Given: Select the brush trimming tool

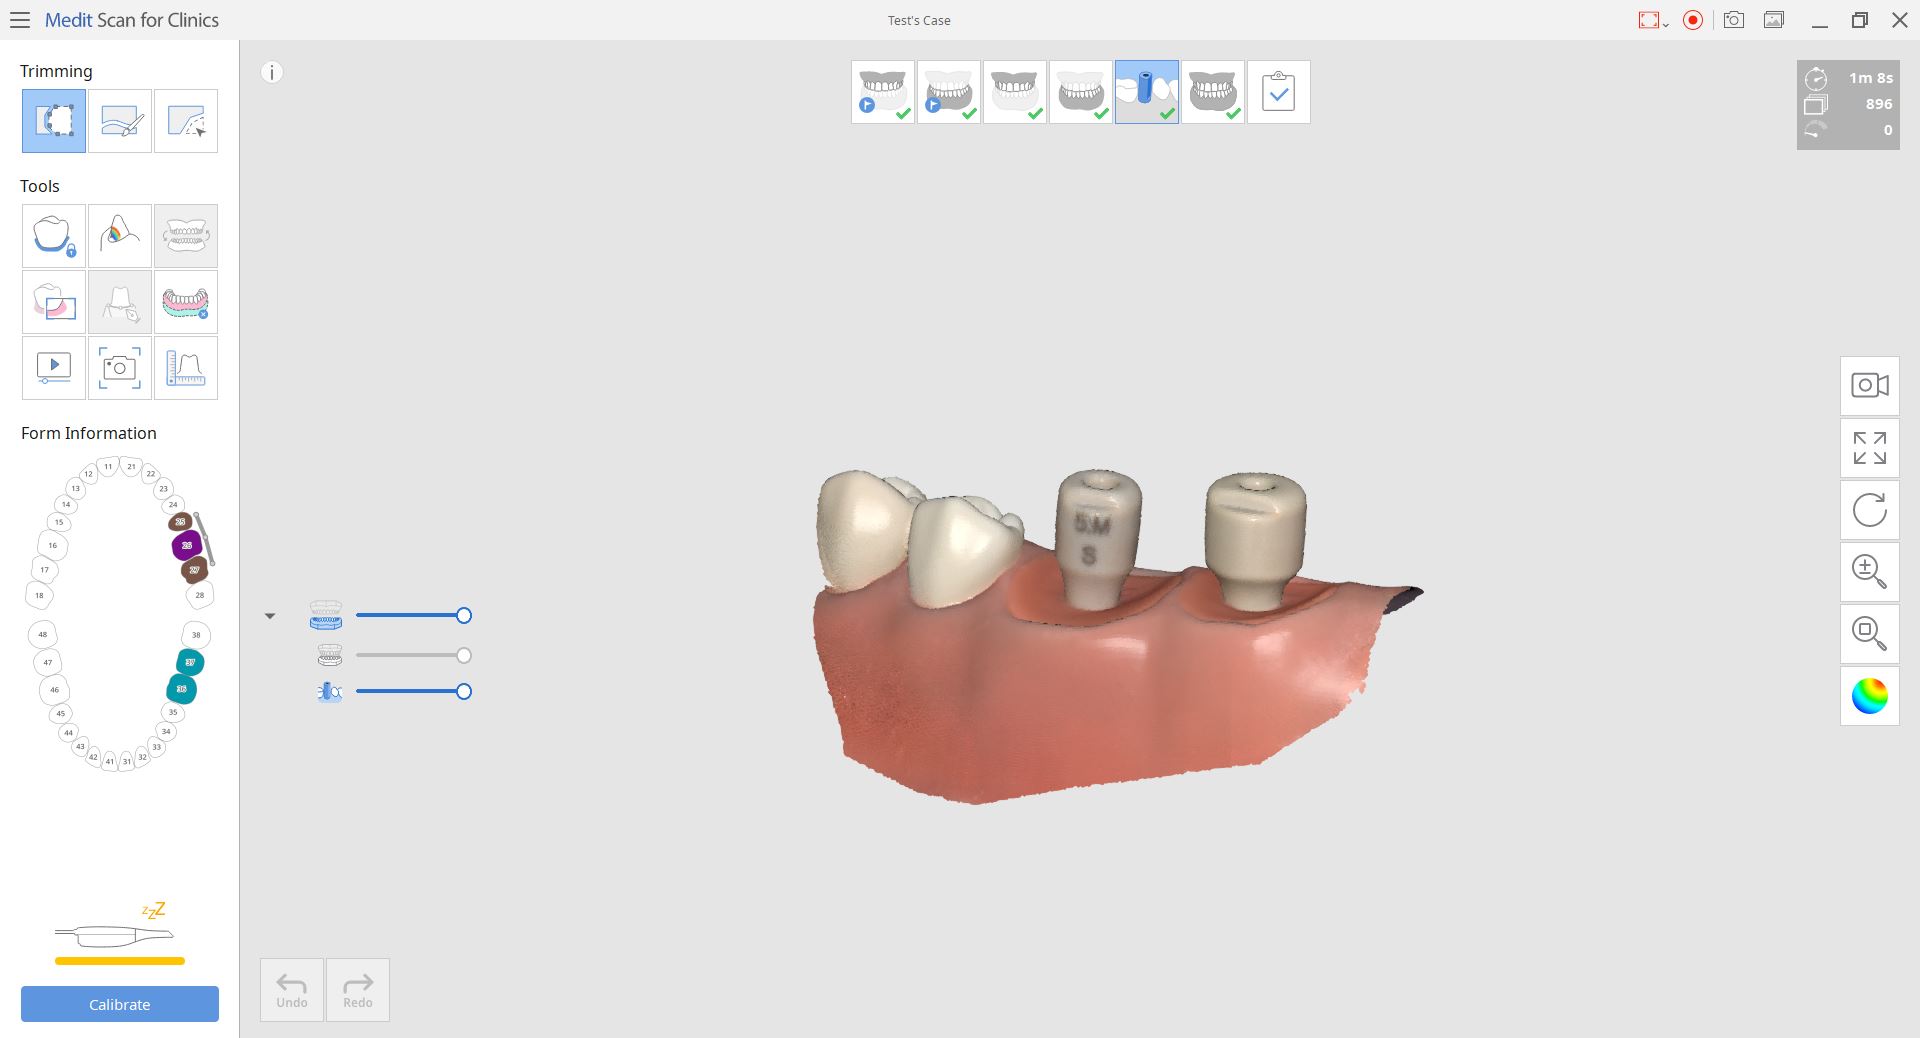Looking at the screenshot, I should point(119,121).
